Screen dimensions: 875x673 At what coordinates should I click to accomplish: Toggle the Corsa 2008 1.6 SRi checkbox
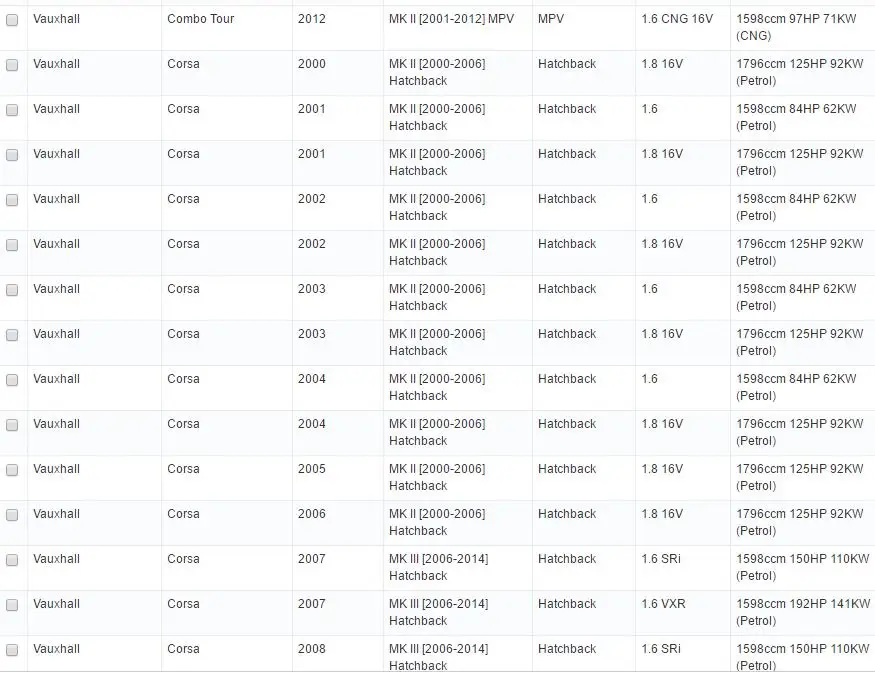(12, 650)
